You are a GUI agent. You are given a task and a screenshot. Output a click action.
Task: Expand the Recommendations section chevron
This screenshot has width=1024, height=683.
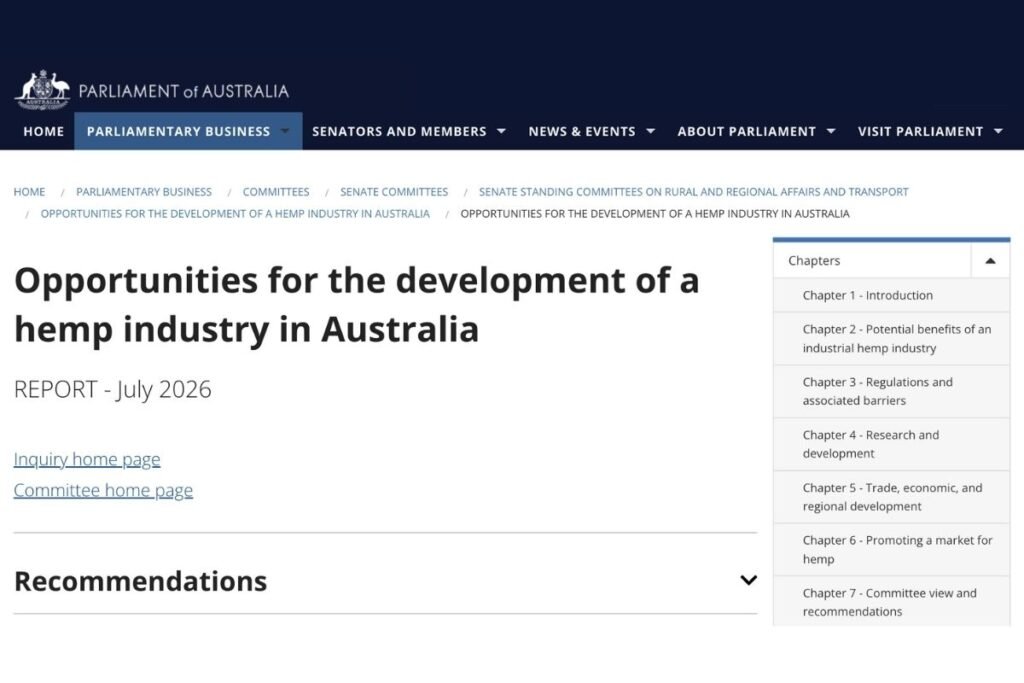point(748,580)
